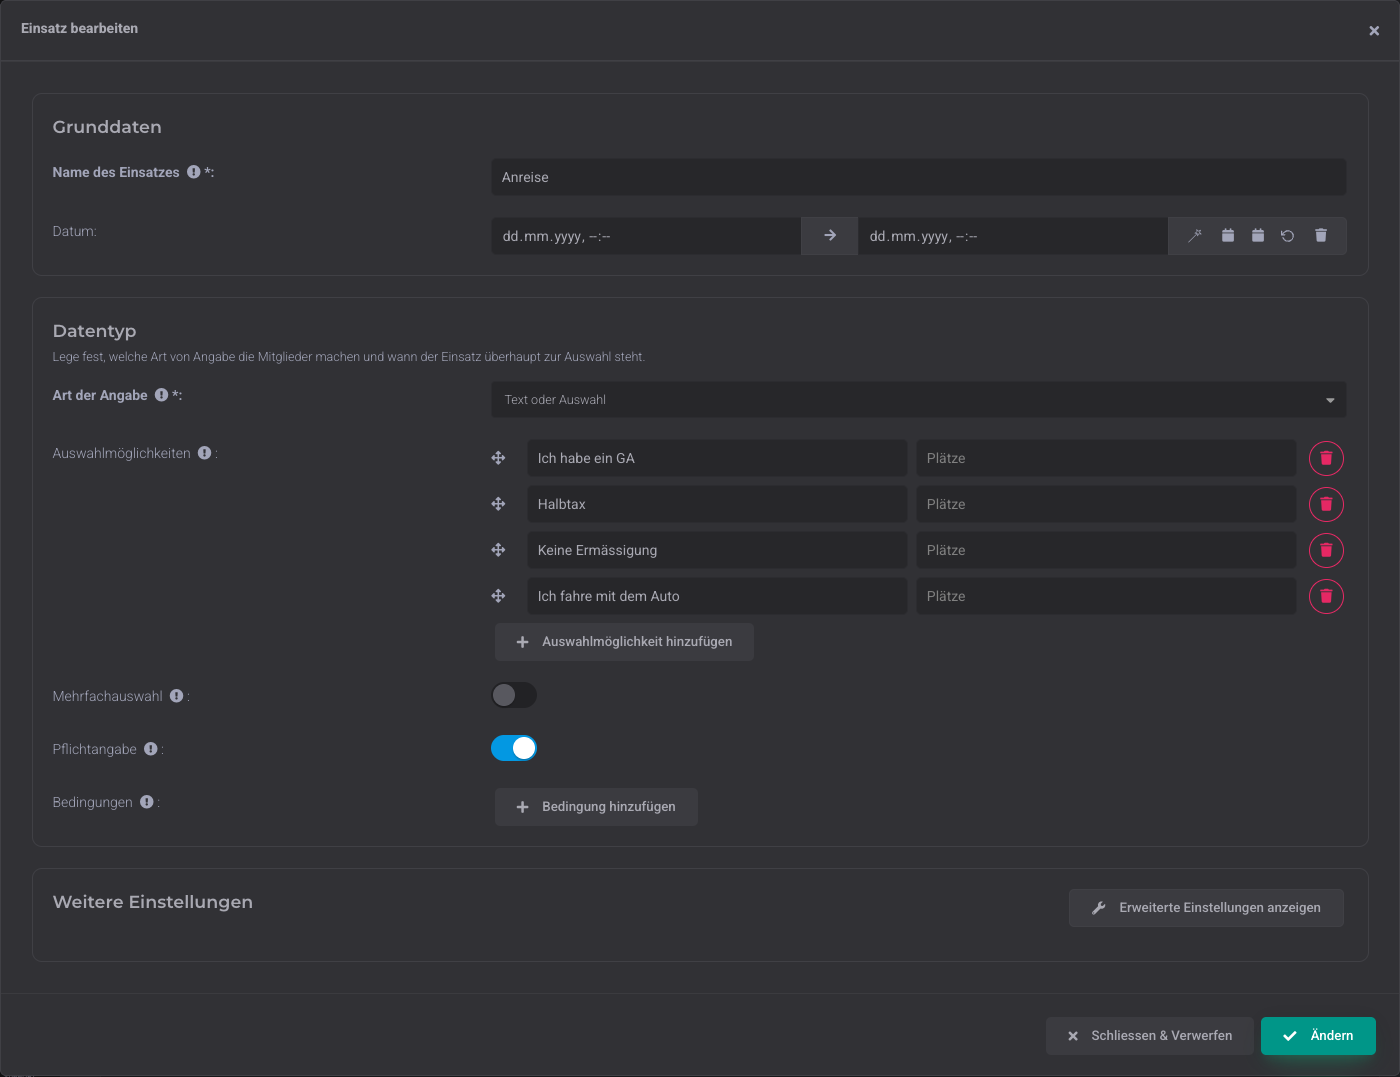Click info icon next to 'Bedingungen'
Viewport: 1400px width, 1077px height.
coord(147,802)
